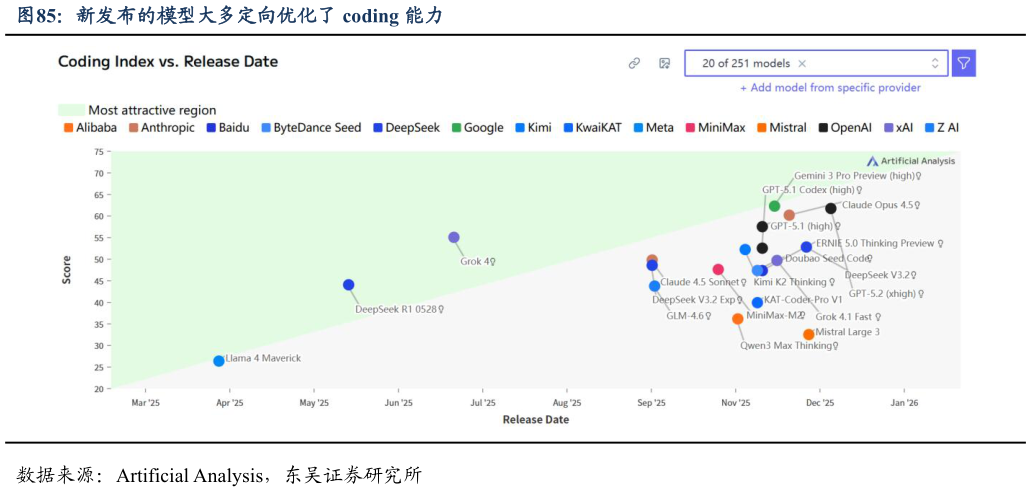Click the Qwen3 Max Thinking data point
This screenshot has width=1031, height=492.
738,319
